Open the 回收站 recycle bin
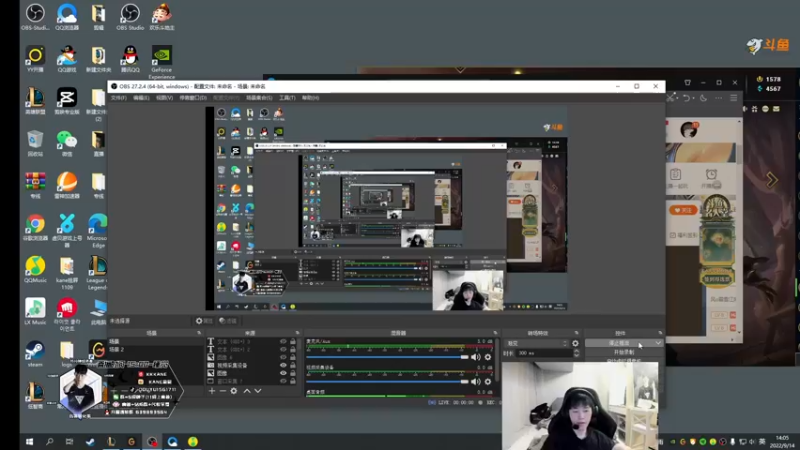The height and width of the screenshot is (450, 800). (x=35, y=143)
